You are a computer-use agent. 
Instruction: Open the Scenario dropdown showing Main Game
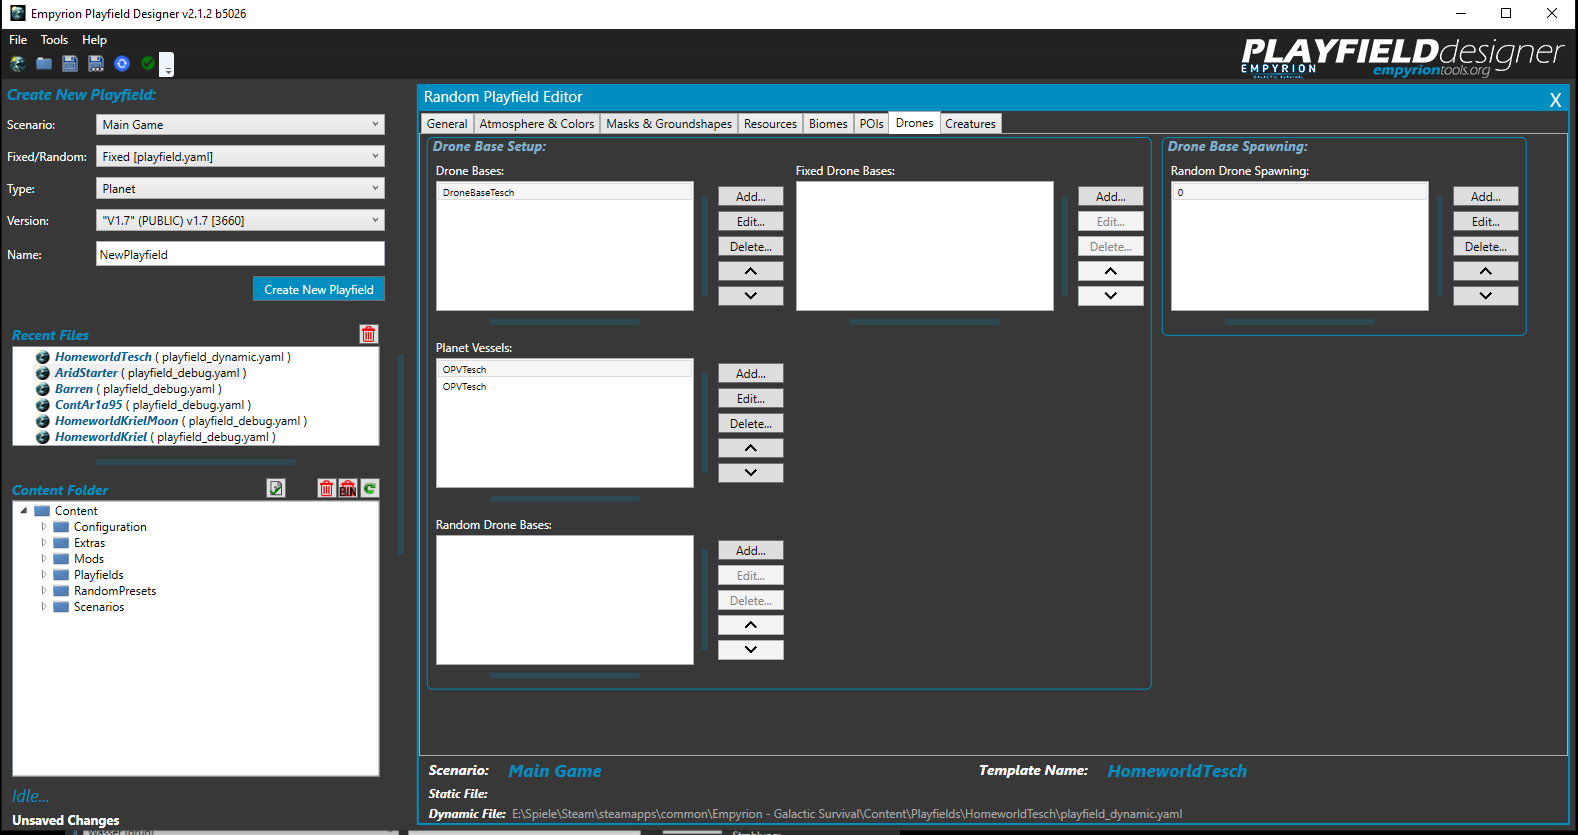(241, 125)
